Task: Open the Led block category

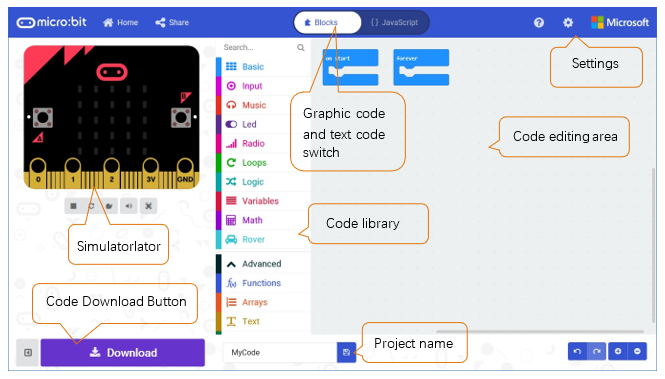Action: coord(263,124)
